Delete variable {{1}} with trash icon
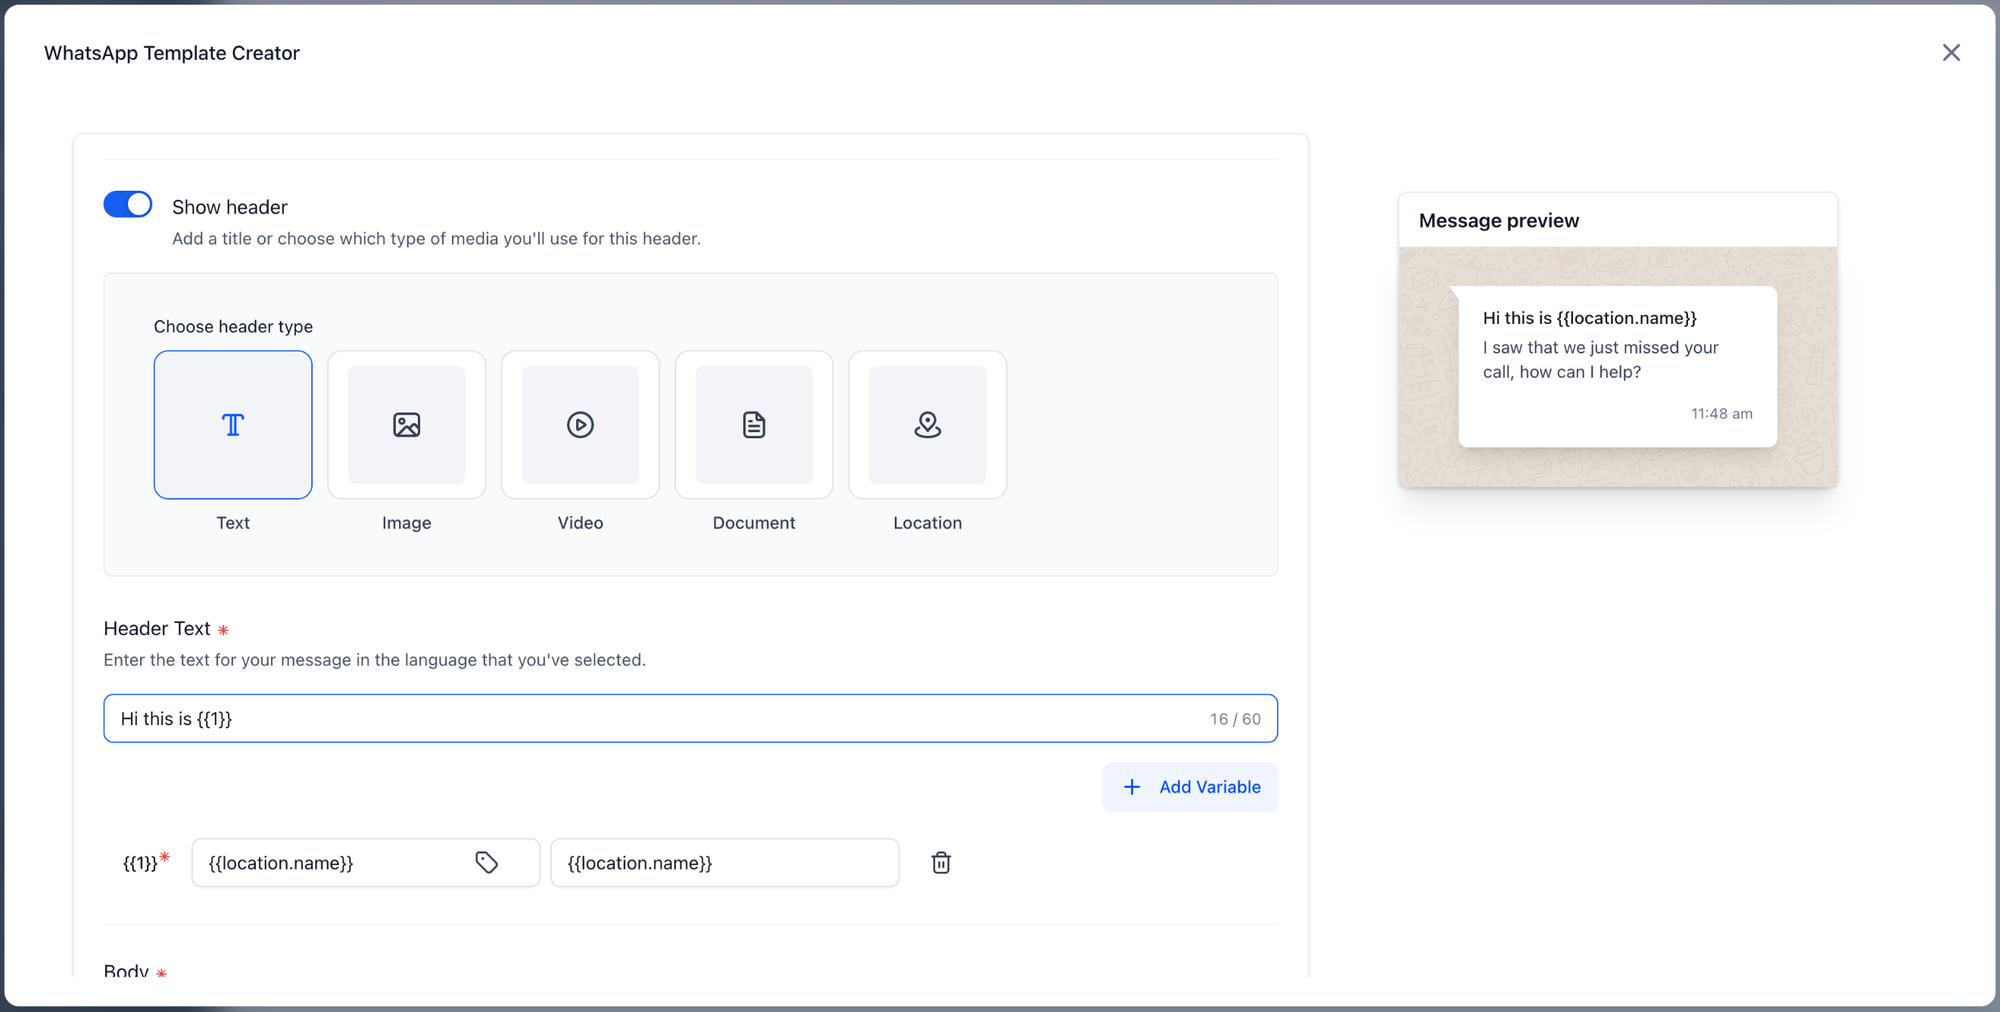 pos(941,862)
